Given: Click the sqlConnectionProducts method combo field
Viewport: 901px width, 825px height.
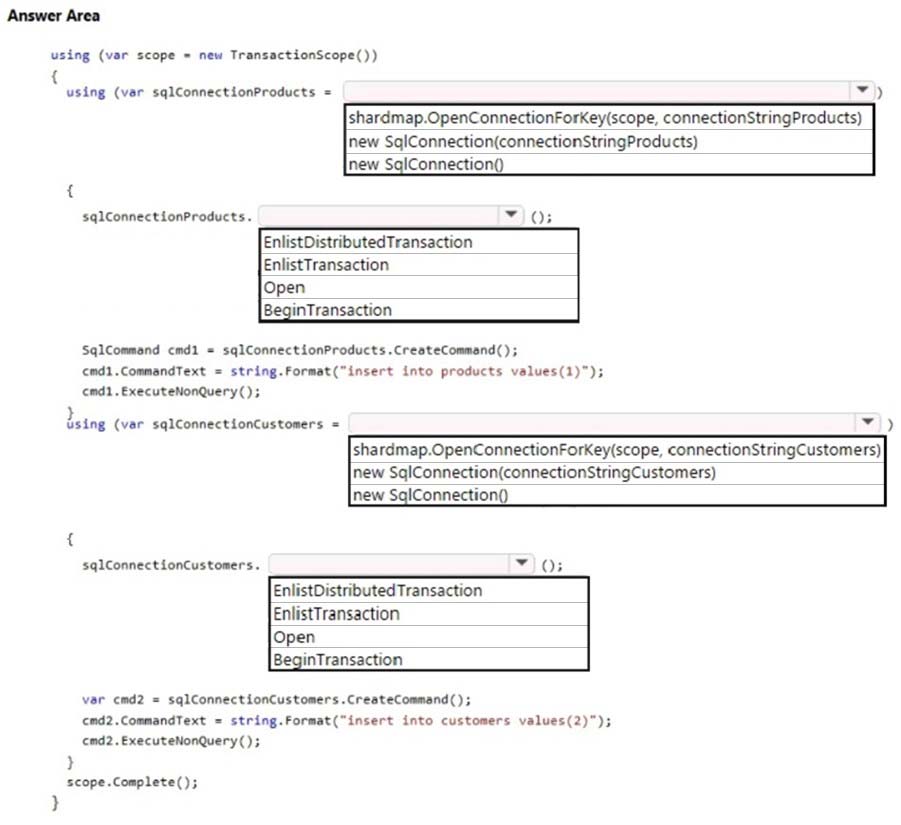Looking at the screenshot, I should pos(391,215).
